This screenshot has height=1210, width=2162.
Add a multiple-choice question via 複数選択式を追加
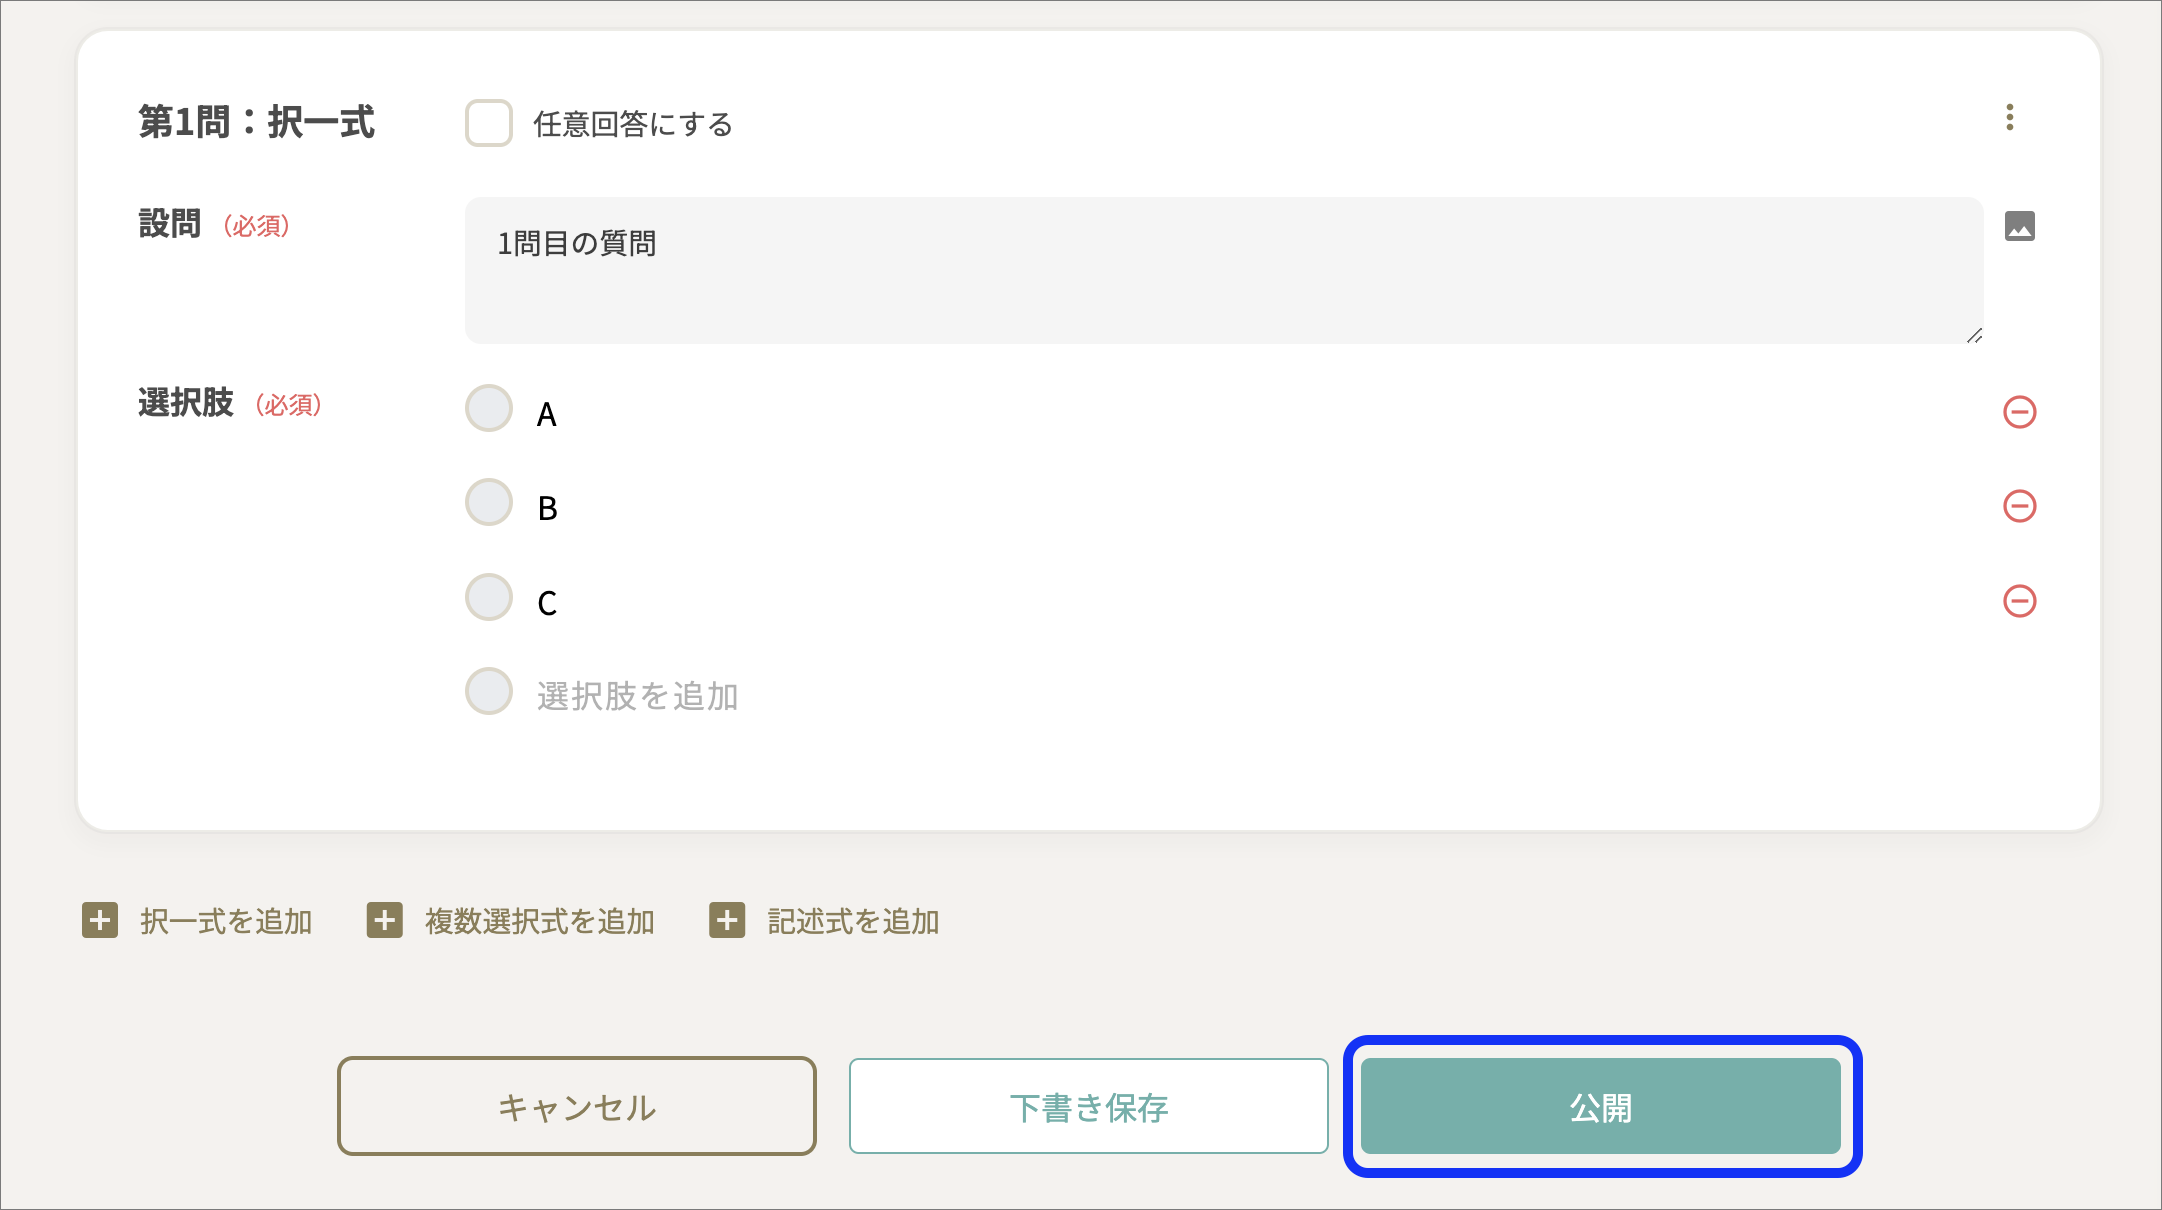tap(540, 921)
